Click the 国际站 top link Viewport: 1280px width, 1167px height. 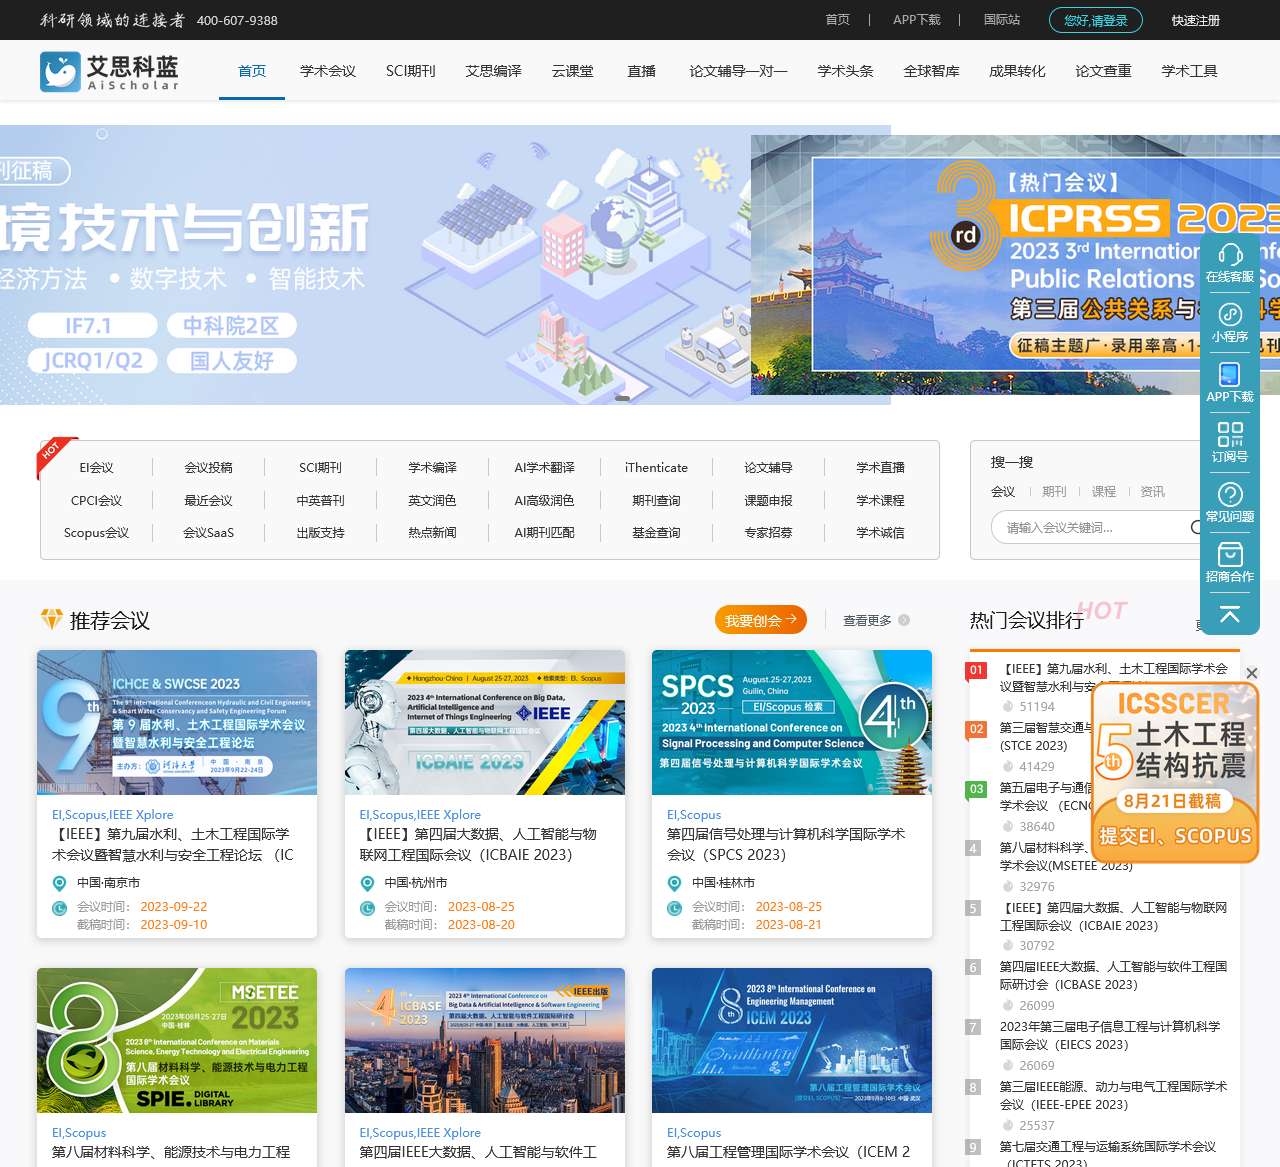click(x=1002, y=20)
